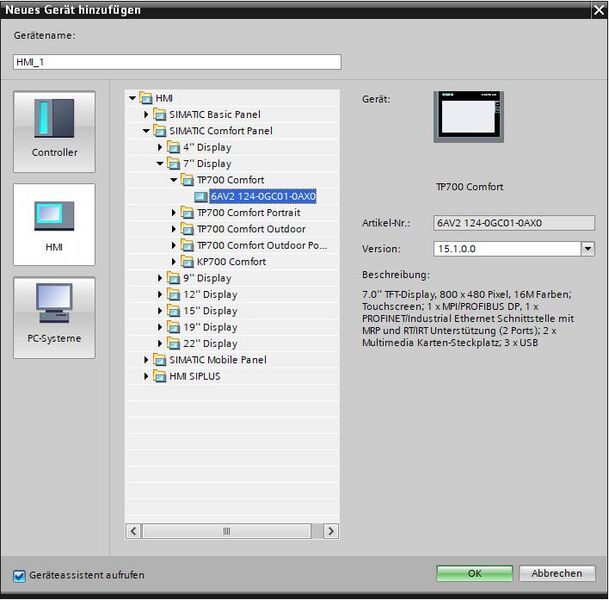Click the SIMATIC Basic Panel folder icon
The width and height of the screenshot is (609, 600).
(160, 115)
